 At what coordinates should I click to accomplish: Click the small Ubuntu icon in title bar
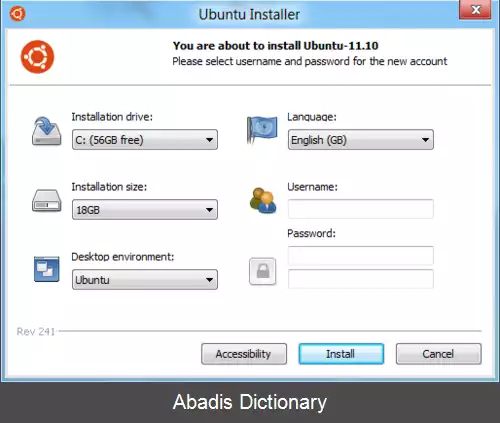tap(17, 14)
